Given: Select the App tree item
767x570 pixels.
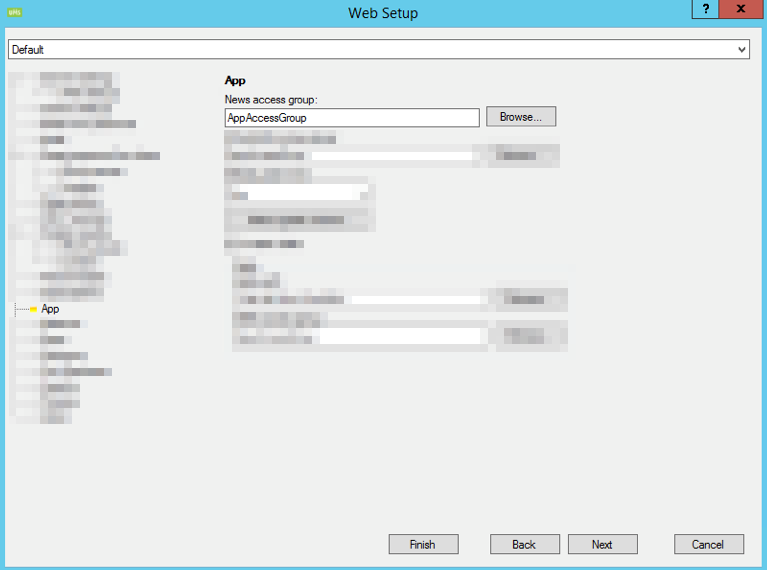Looking at the screenshot, I should point(50,309).
